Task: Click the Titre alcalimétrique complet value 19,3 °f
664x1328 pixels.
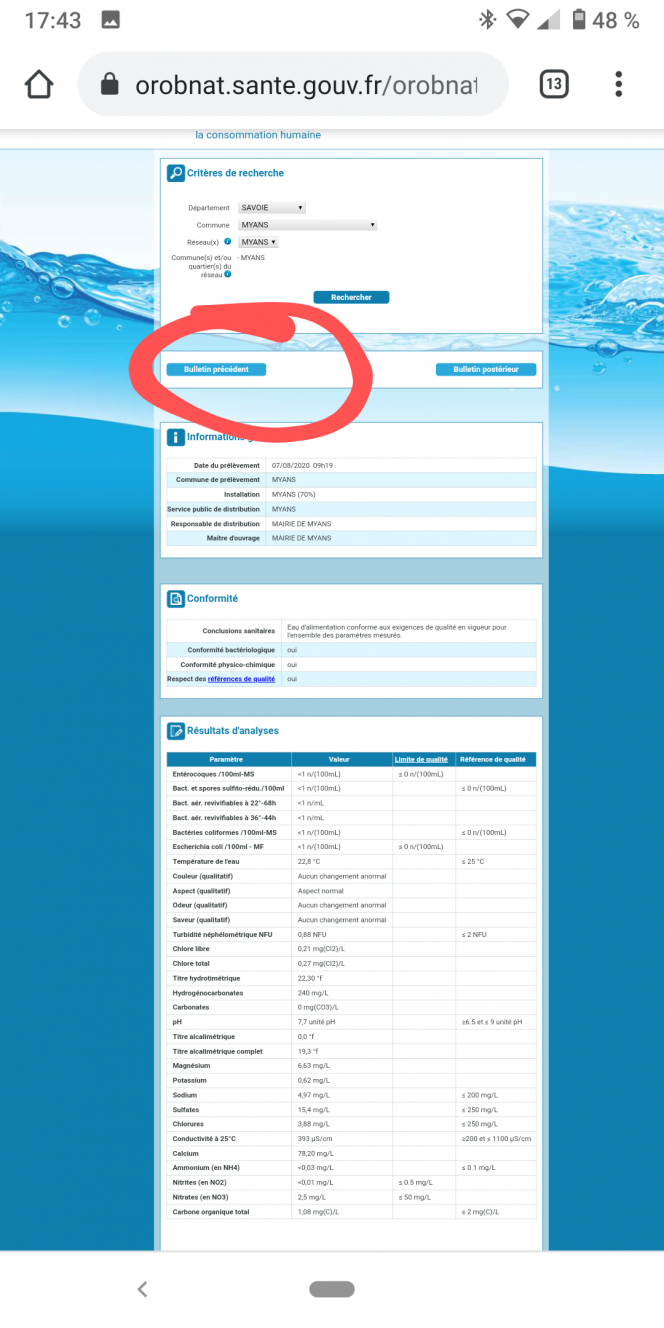Action: pos(309,1051)
